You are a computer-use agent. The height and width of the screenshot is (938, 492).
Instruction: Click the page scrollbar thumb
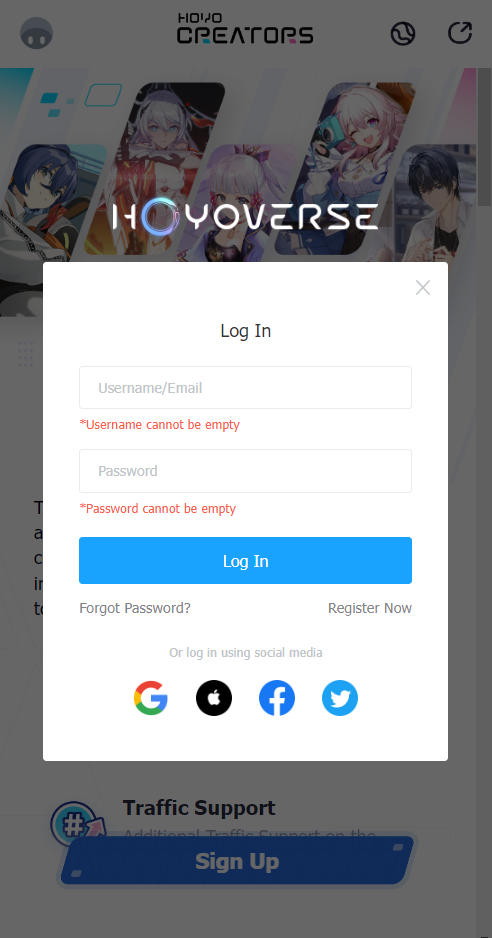(x=484, y=138)
